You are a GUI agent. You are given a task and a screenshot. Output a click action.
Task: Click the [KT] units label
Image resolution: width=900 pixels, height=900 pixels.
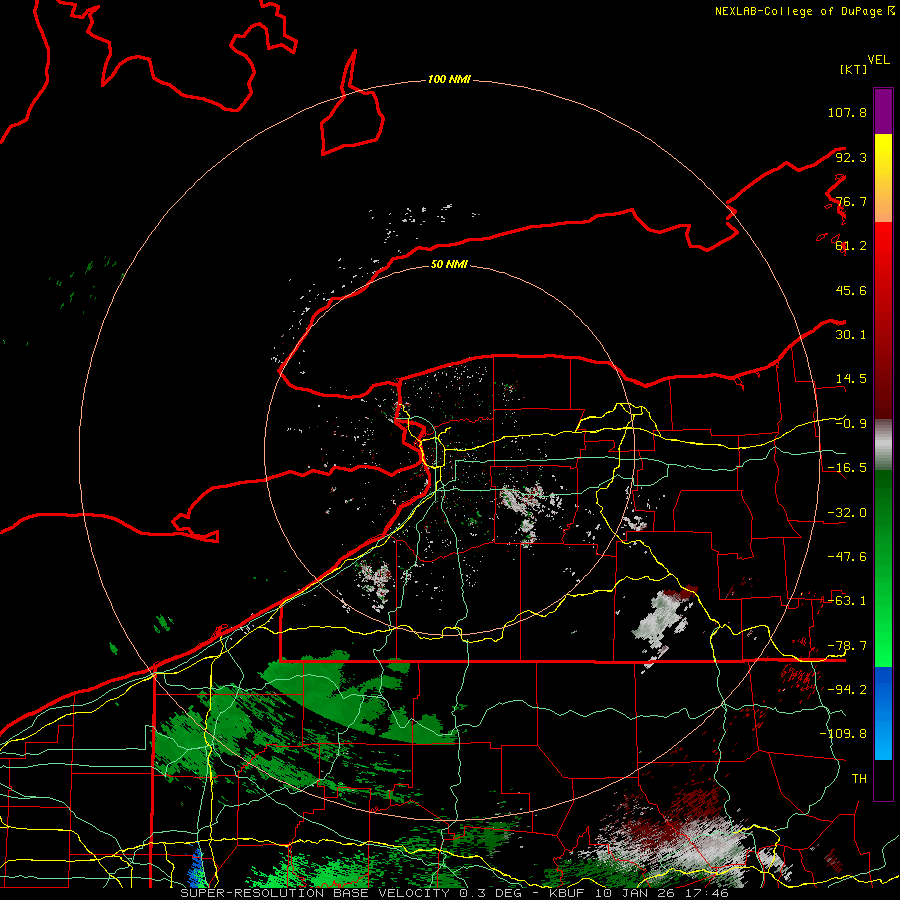853,69
